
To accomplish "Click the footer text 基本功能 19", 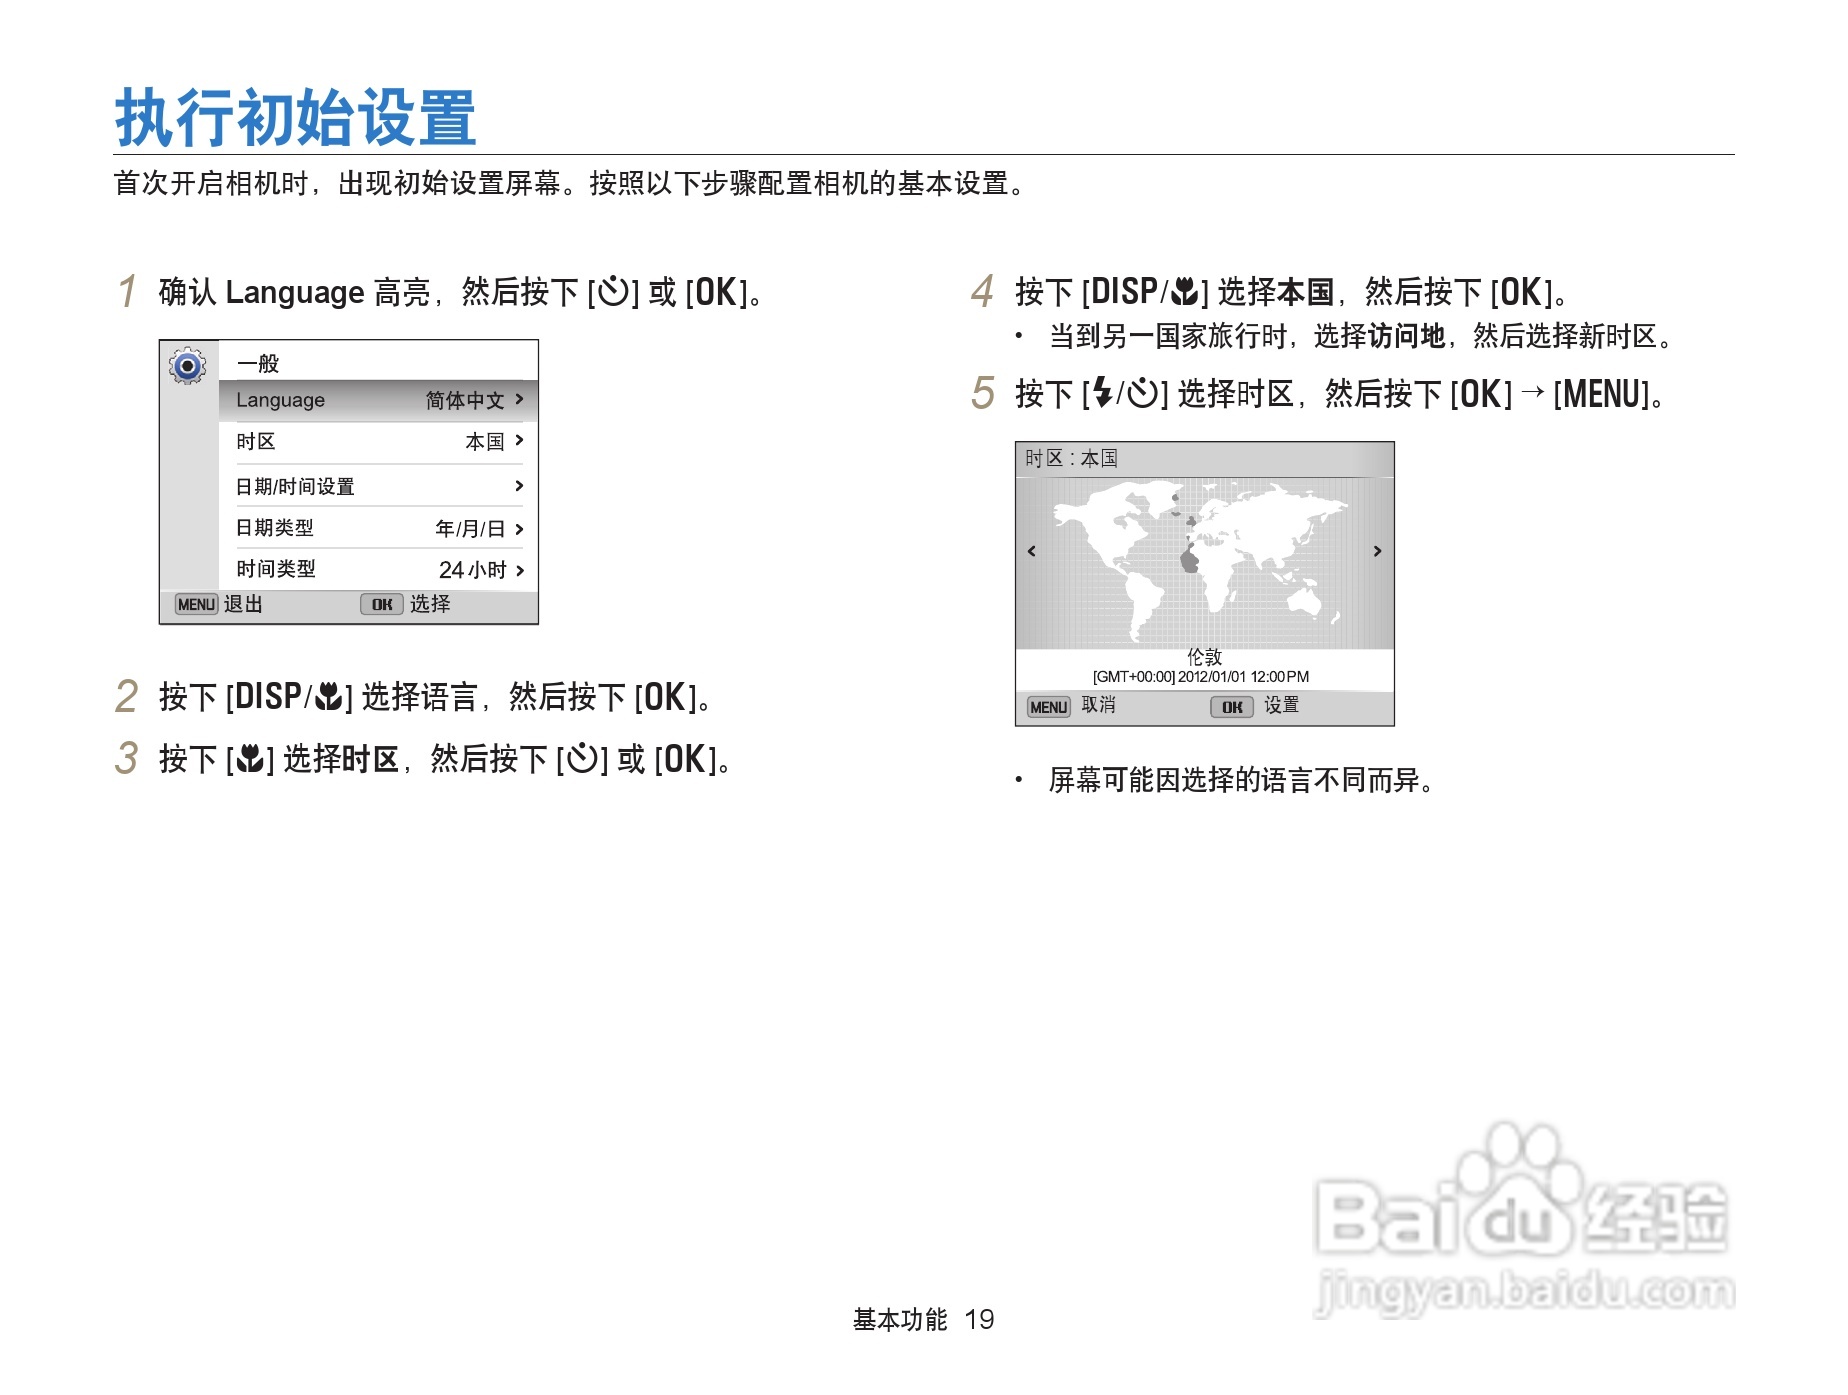I will [923, 1320].
